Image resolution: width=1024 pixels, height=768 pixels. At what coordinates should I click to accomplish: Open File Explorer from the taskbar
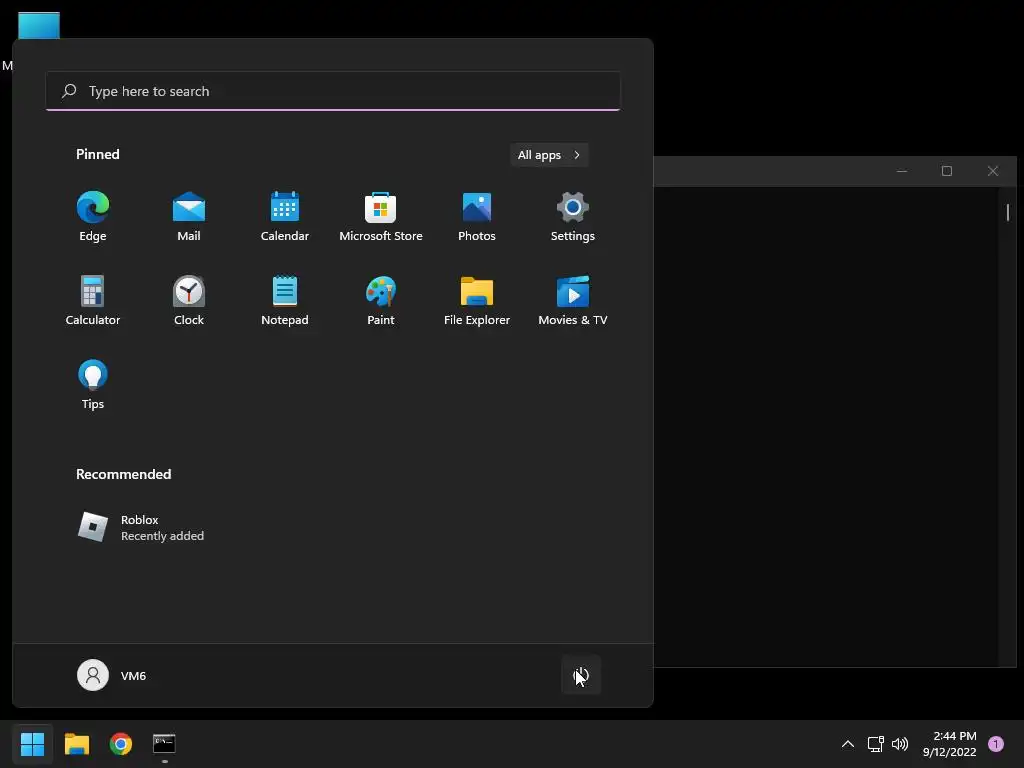pyautogui.click(x=76, y=743)
